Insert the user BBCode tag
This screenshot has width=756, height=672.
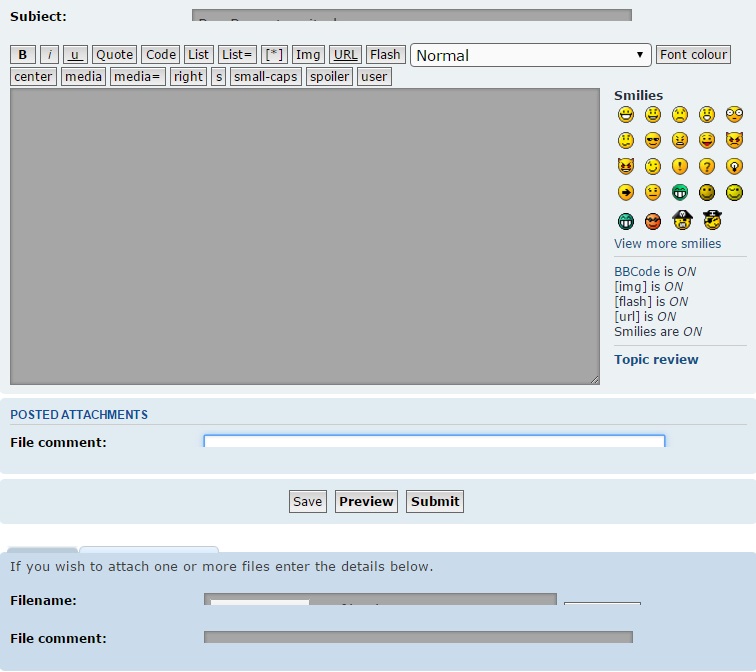[x=374, y=77]
